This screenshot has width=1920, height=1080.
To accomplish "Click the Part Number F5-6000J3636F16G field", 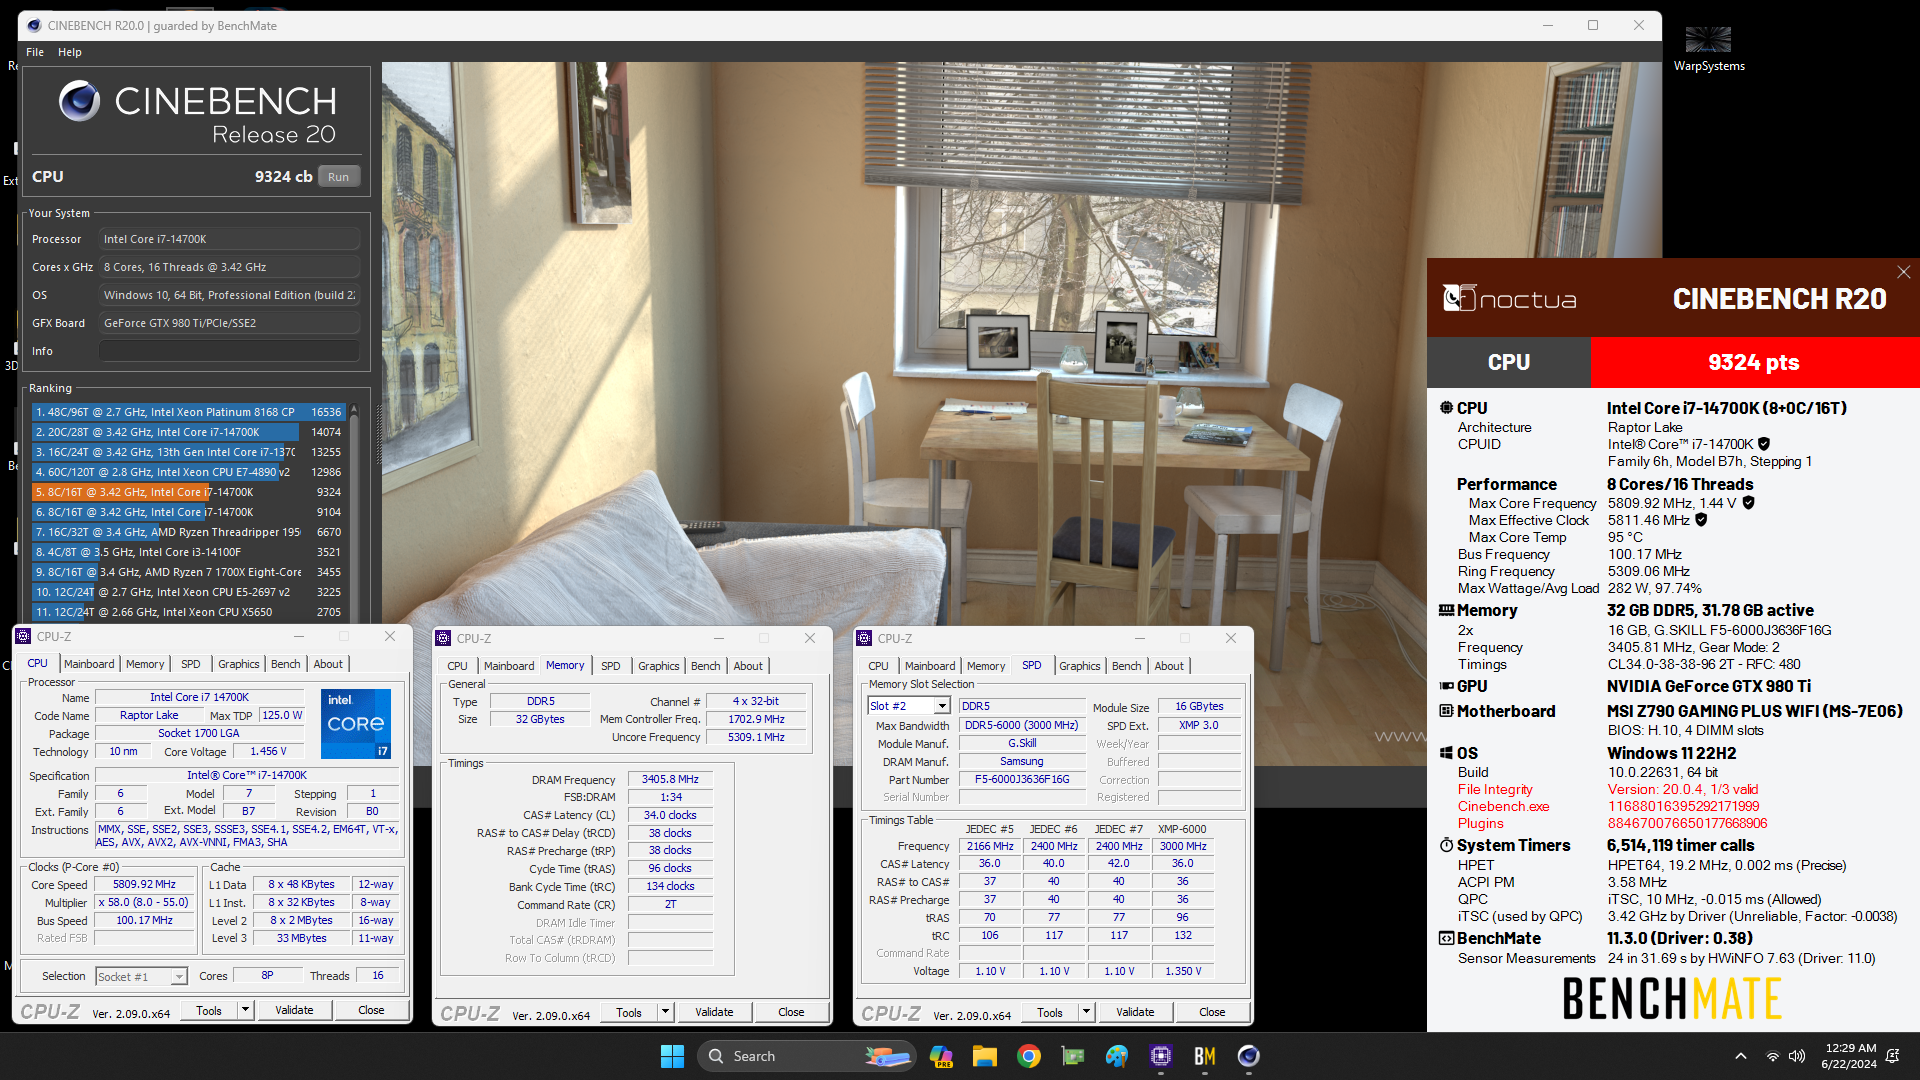I will 1022,779.
